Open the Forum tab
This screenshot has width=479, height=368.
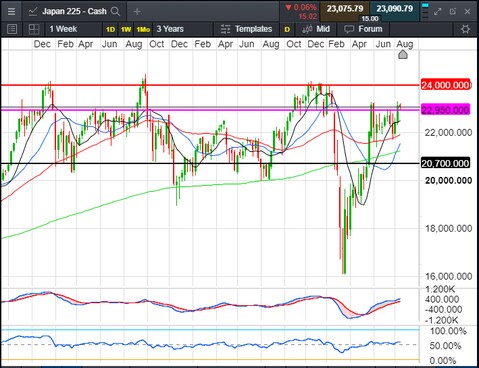(x=363, y=29)
